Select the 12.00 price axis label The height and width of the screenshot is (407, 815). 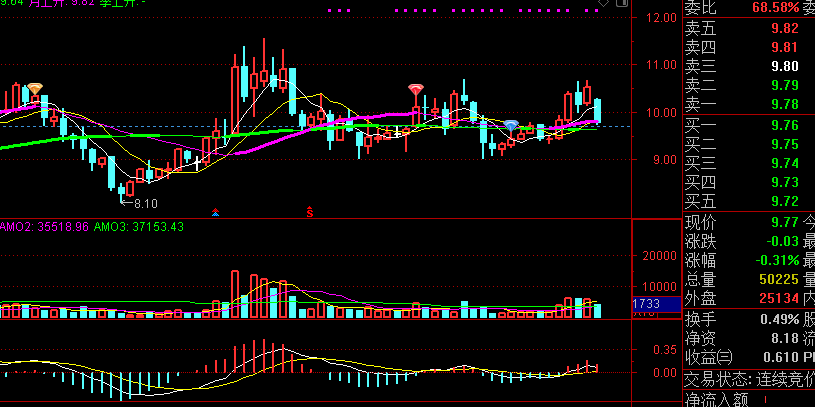(661, 17)
